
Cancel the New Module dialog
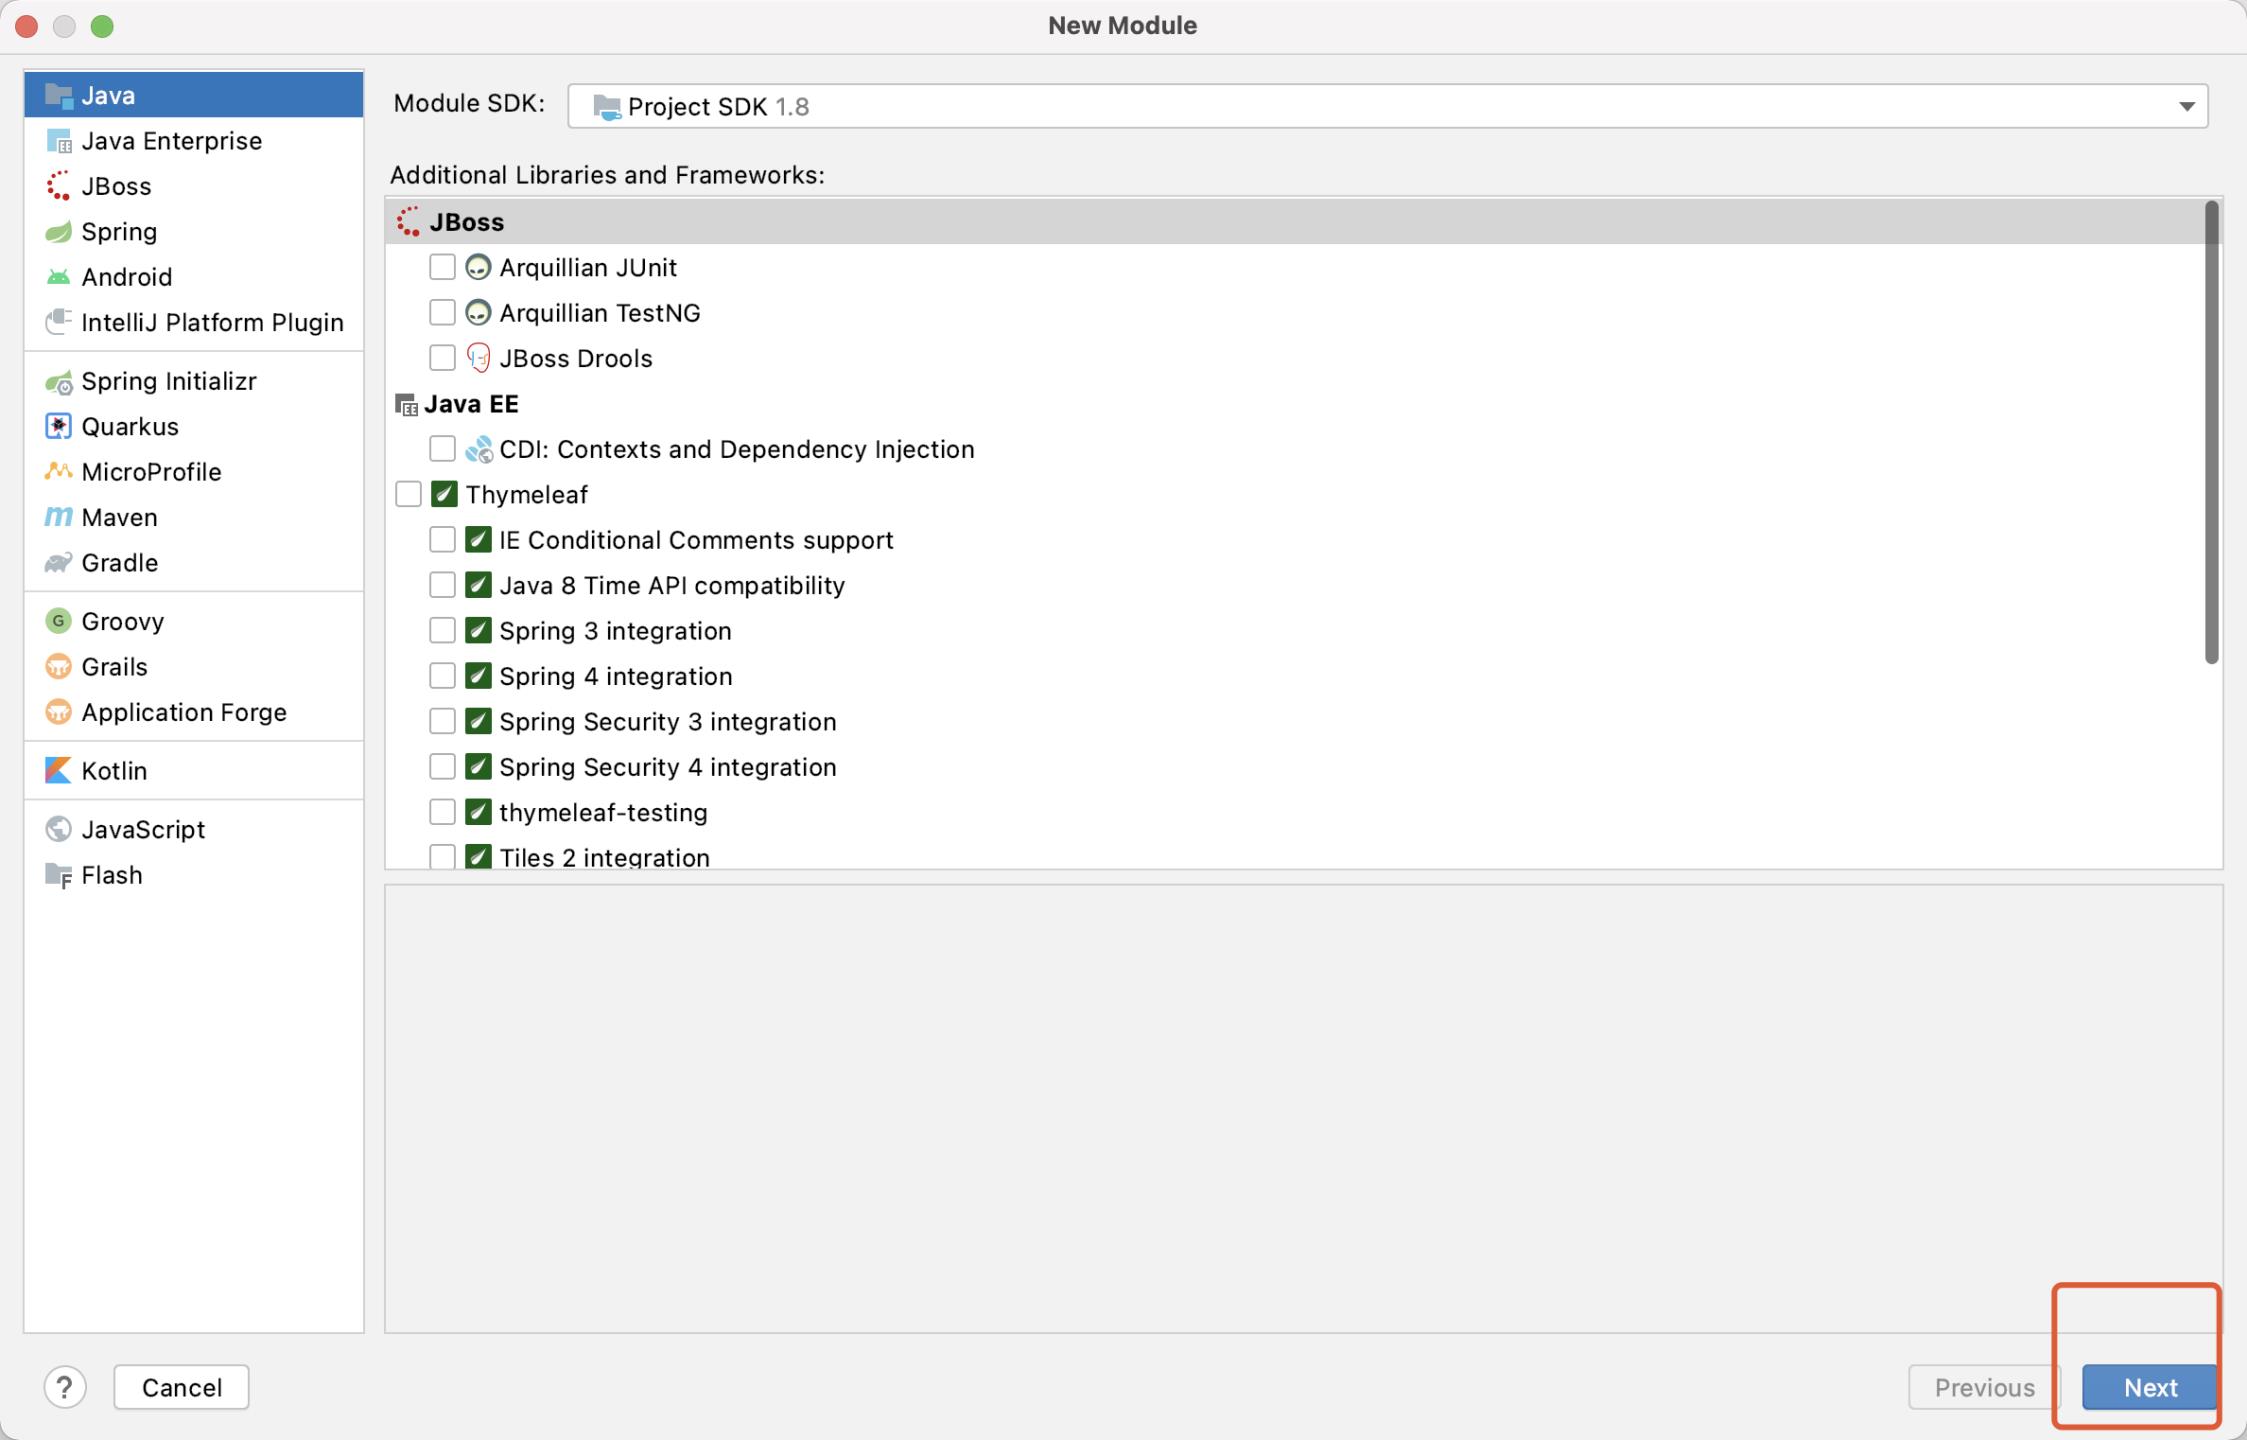click(181, 1388)
